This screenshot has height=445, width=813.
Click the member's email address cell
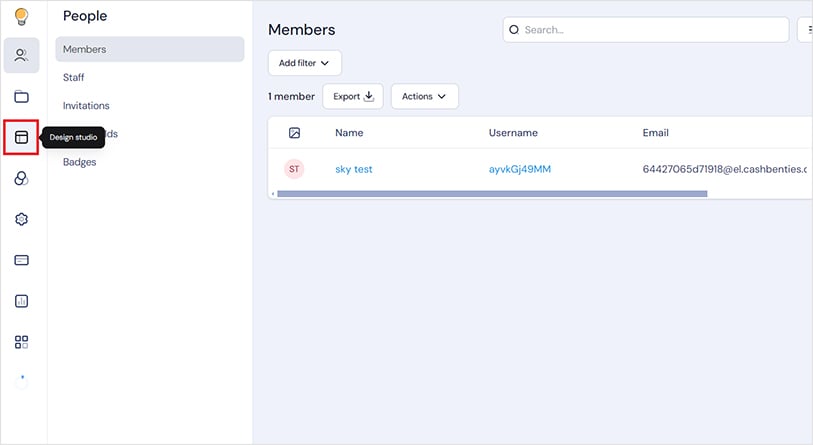point(725,169)
